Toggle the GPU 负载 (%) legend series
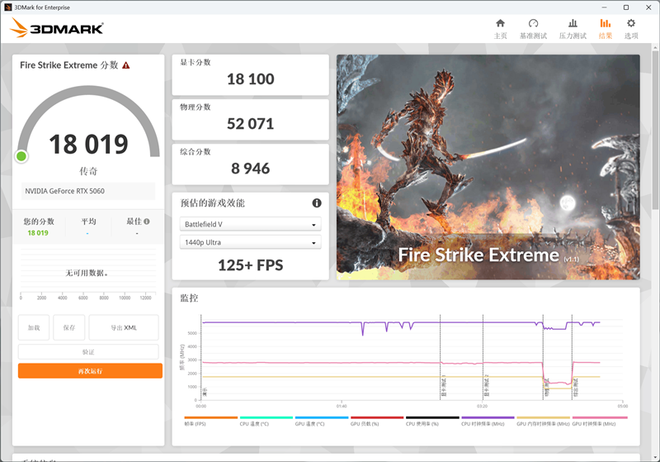Image resolution: width=660 pixels, height=462 pixels. tap(377, 421)
